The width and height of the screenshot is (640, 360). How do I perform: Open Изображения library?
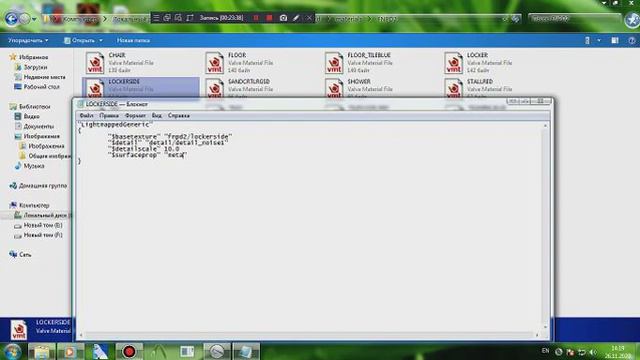37,136
